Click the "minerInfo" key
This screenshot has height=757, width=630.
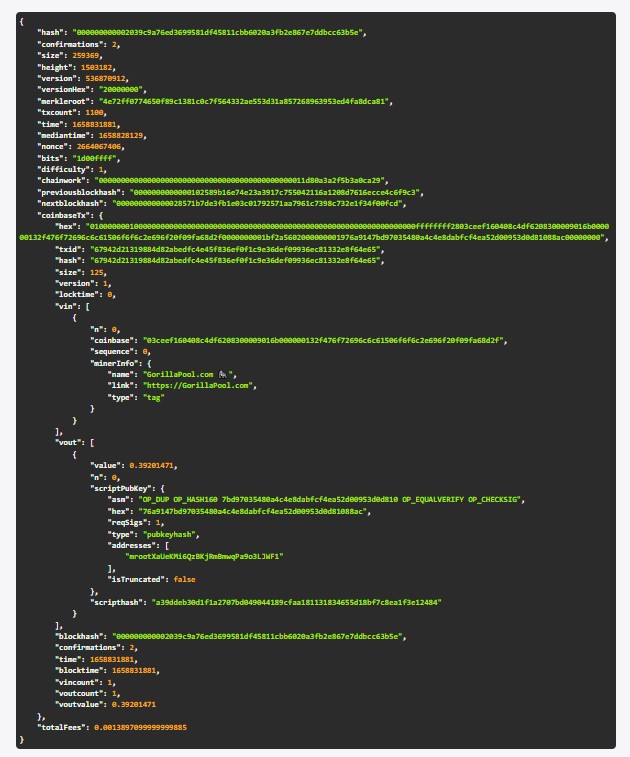114,363
